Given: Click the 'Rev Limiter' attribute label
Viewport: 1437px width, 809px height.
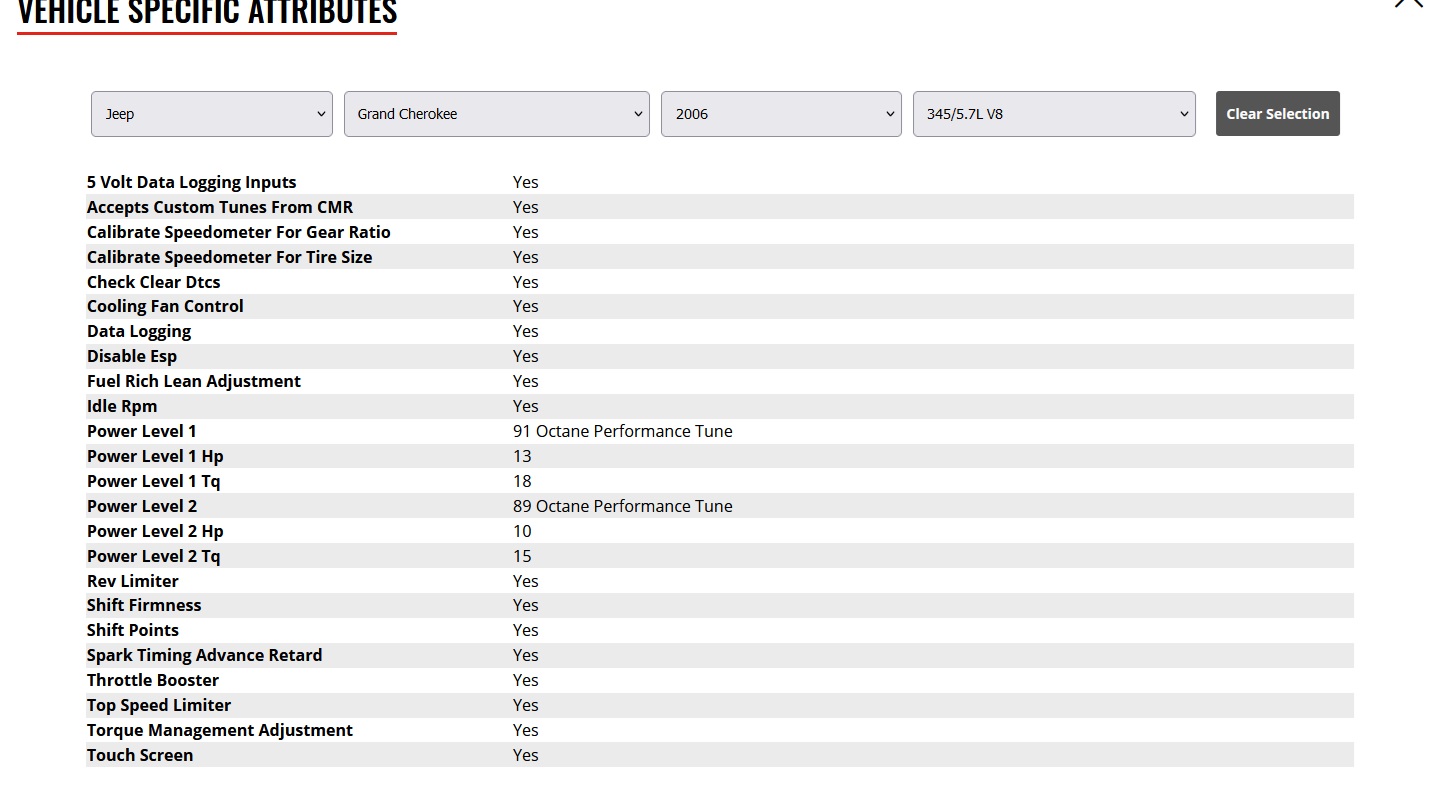Looking at the screenshot, I should [x=133, y=581].
